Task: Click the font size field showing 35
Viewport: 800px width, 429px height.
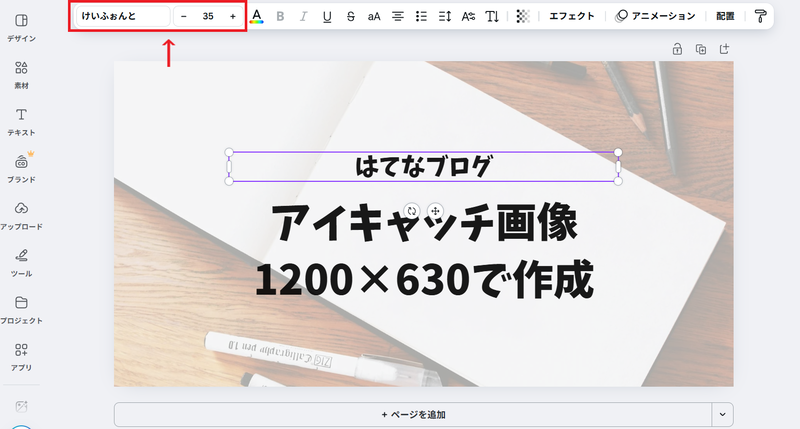Action: pos(208,16)
